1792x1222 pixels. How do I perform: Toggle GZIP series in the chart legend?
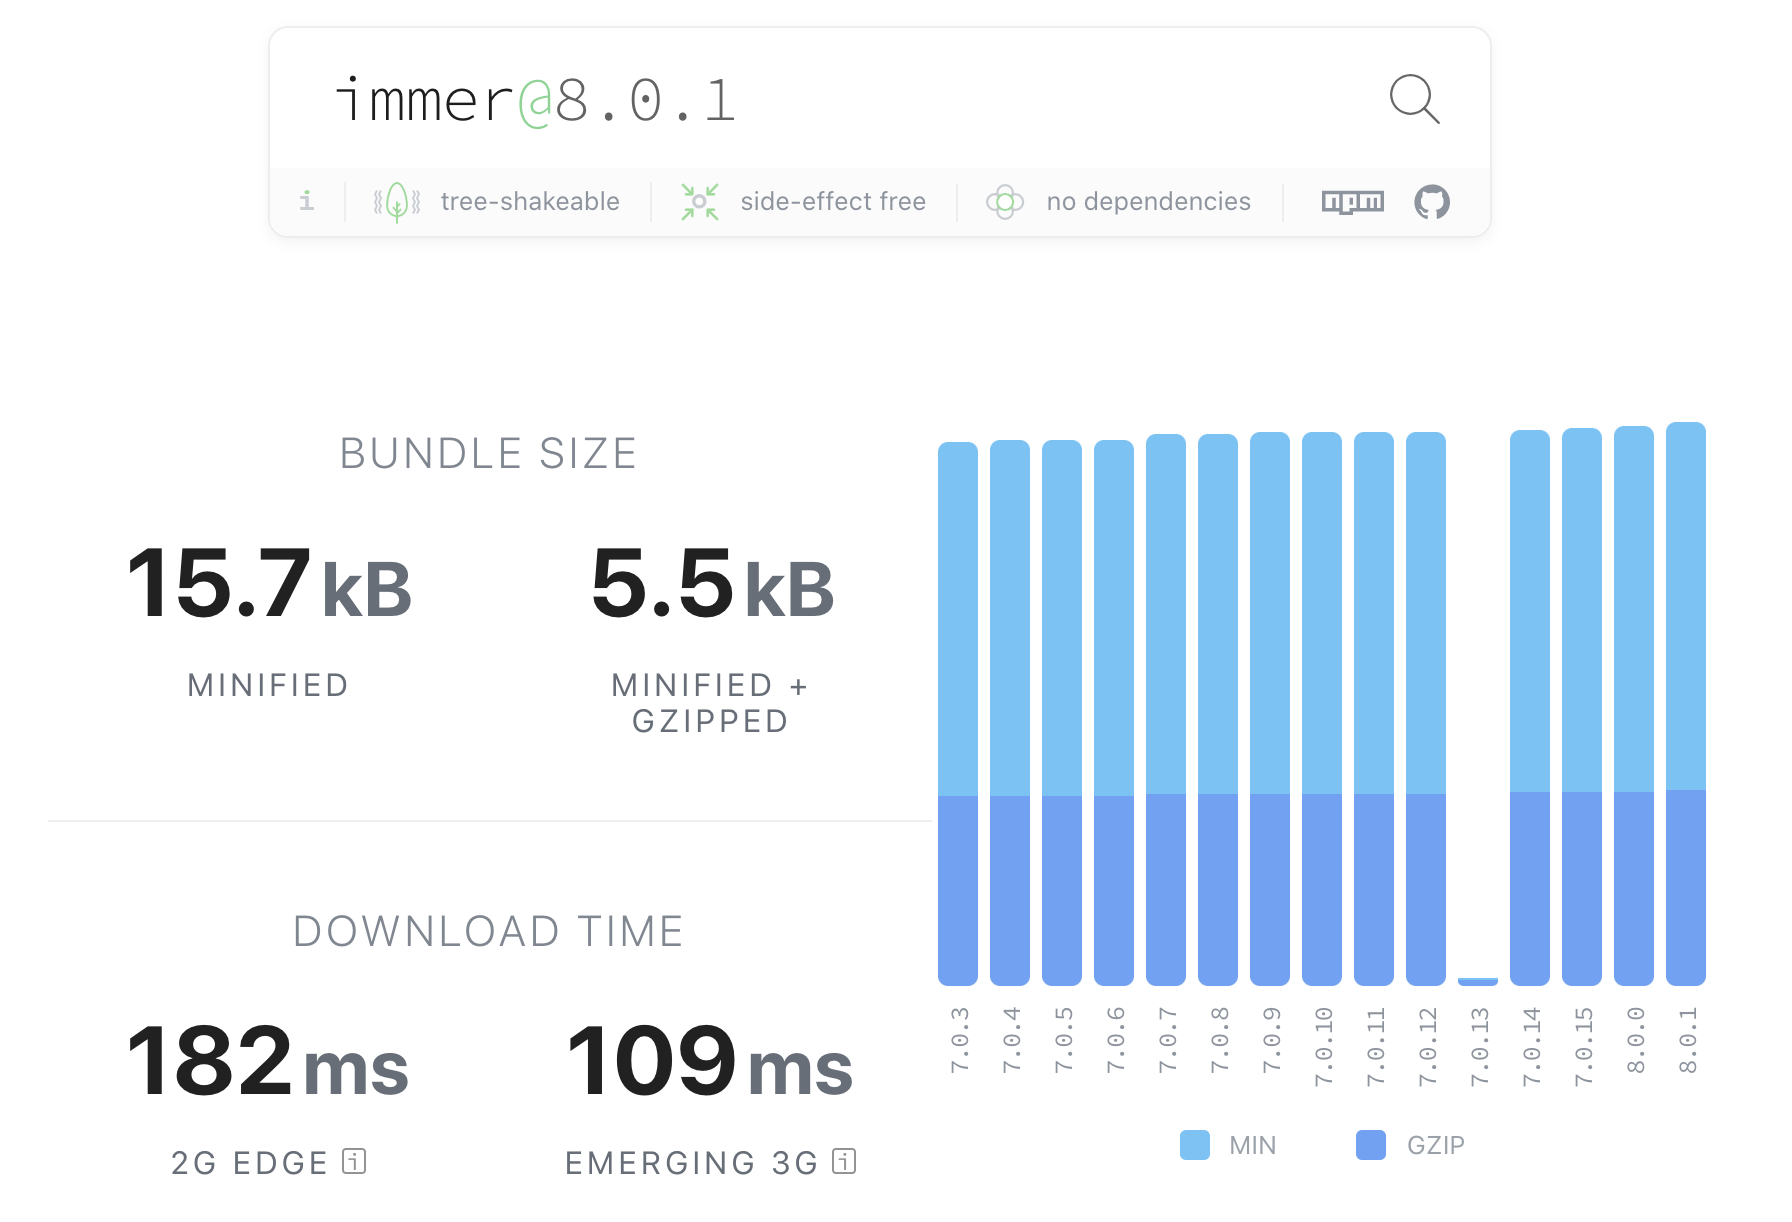(x=1437, y=1144)
